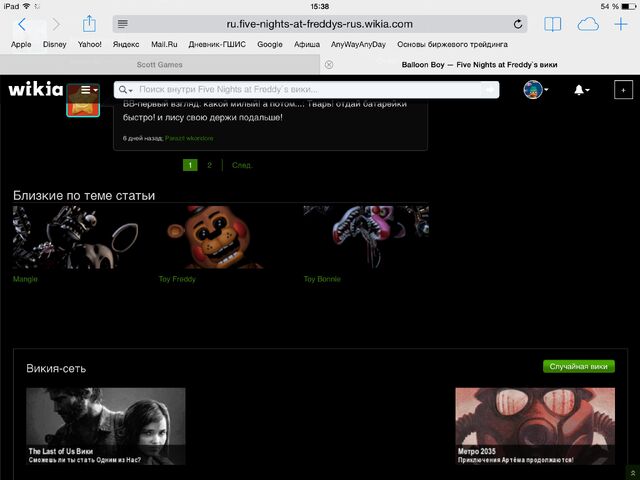640x480 pixels.
Task: Open the Mangle article thumbnail
Action: 76,237
